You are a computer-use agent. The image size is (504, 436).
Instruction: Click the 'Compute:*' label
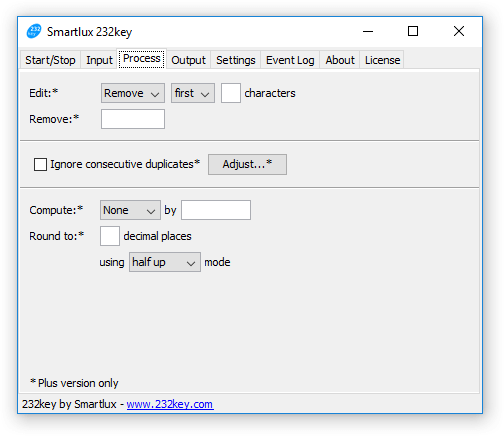pos(56,210)
